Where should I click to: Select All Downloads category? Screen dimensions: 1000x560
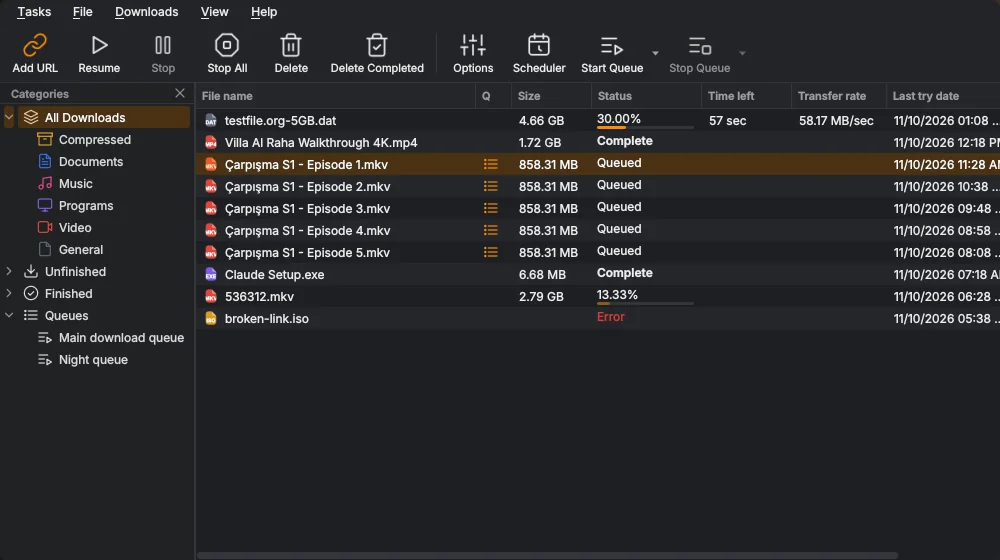(x=104, y=117)
